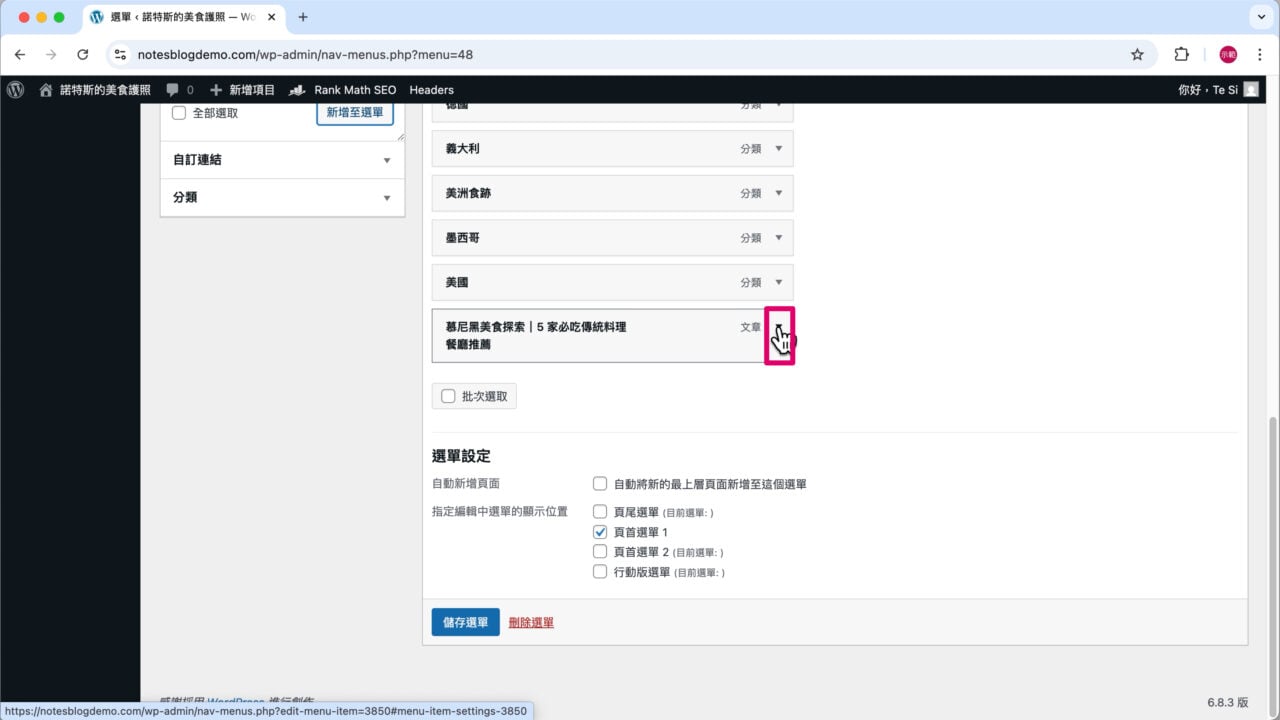Open the comments bubble icon showing 0
The width and height of the screenshot is (1280, 720).
[172, 90]
